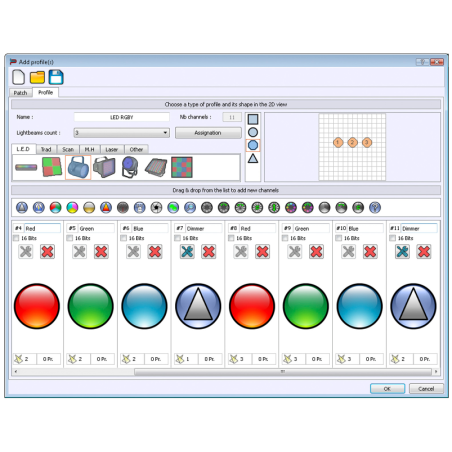452x452 pixels.
Task: Open the M.H fixture category tab
Action: [x=90, y=149]
